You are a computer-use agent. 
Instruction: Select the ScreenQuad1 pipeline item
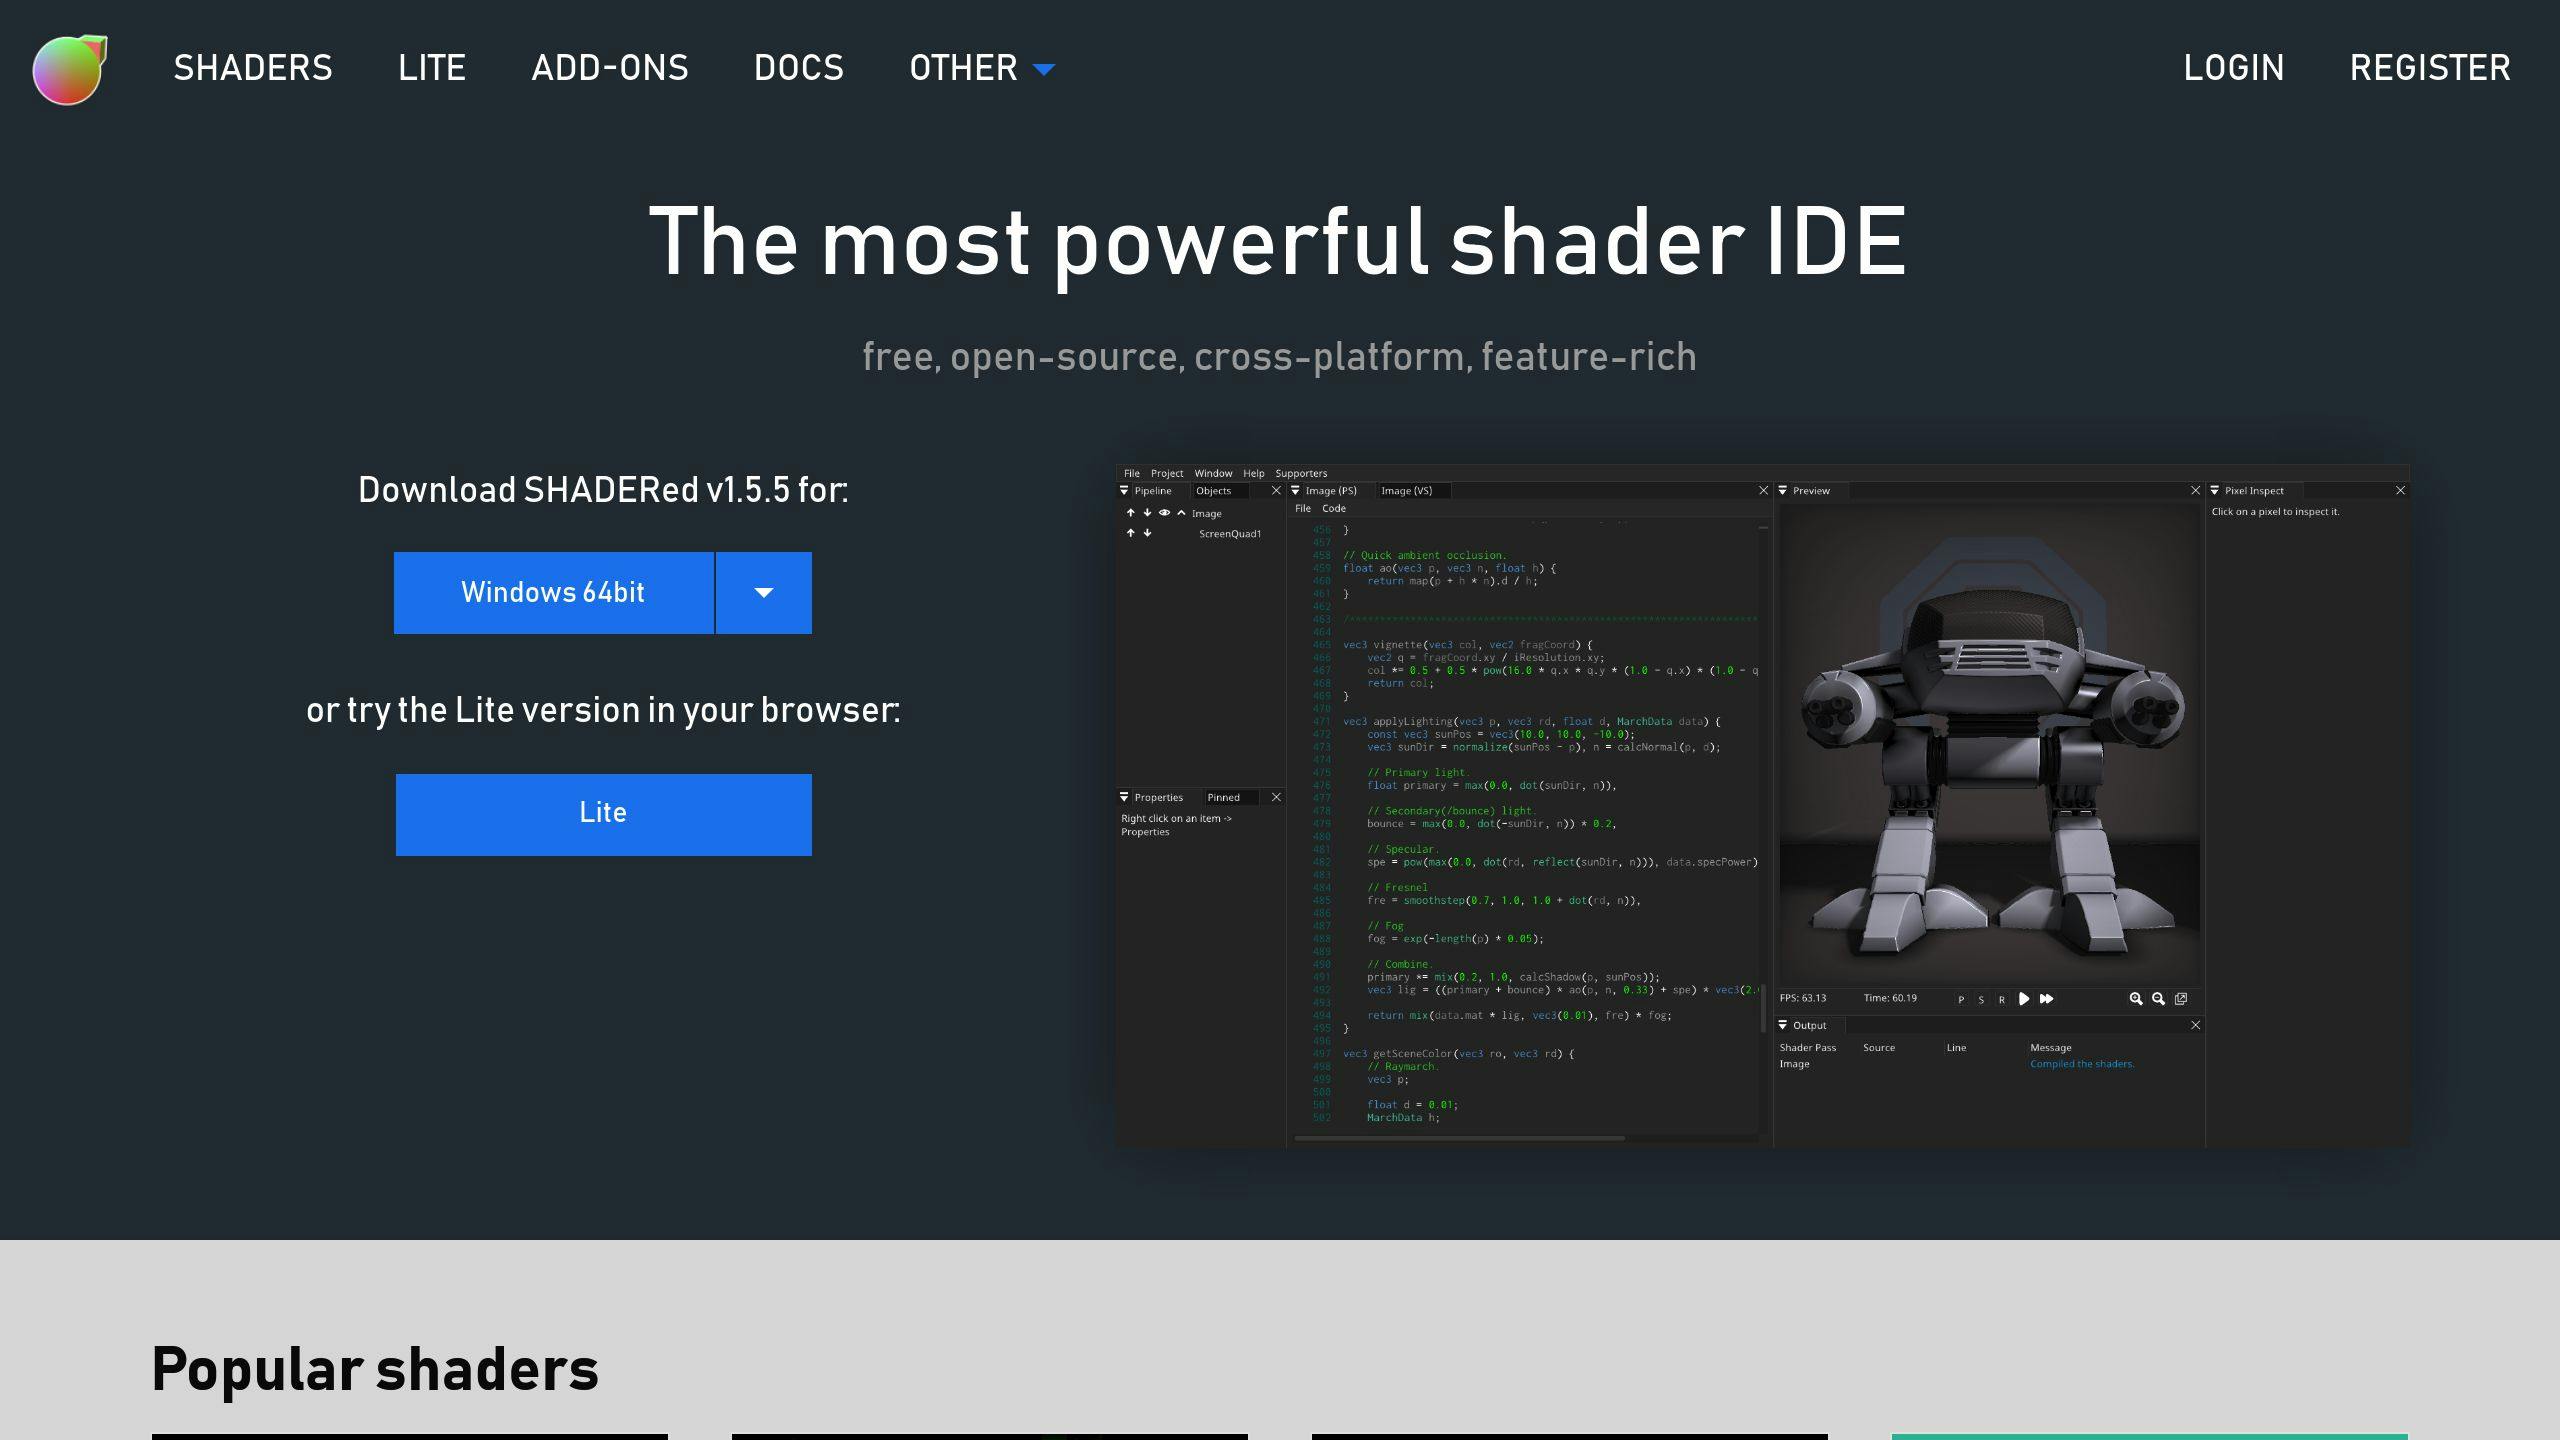(1230, 534)
